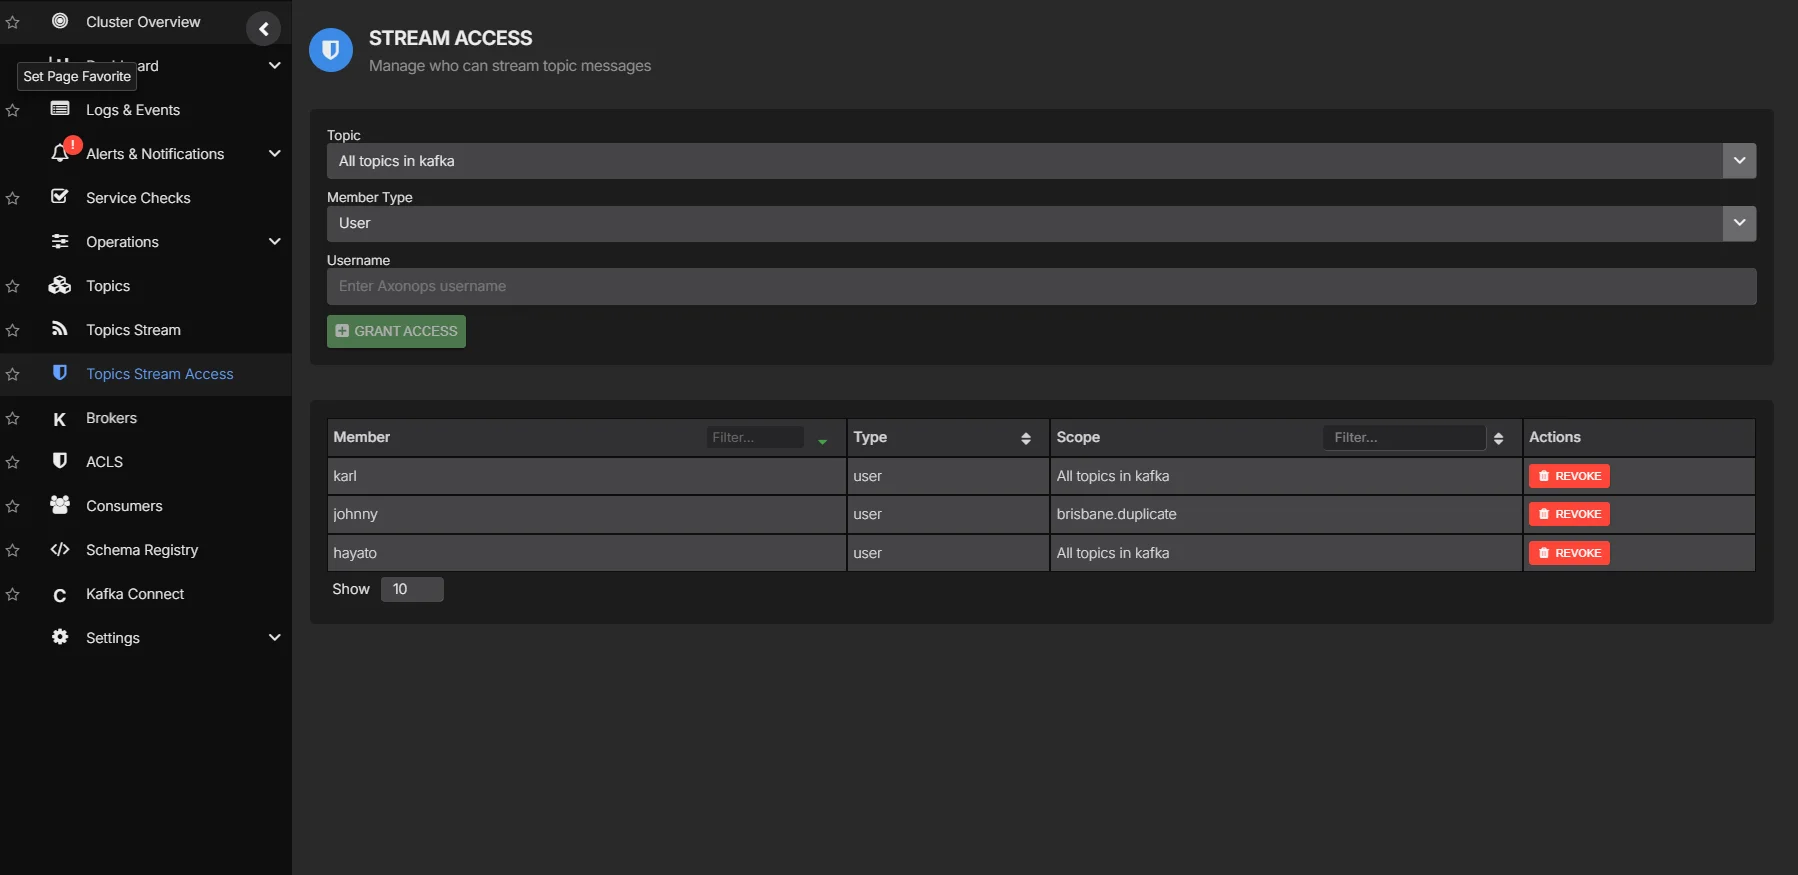Viewport: 1798px width, 875px height.
Task: Toggle favorite star for Logs & Events
Action: [x=13, y=111]
